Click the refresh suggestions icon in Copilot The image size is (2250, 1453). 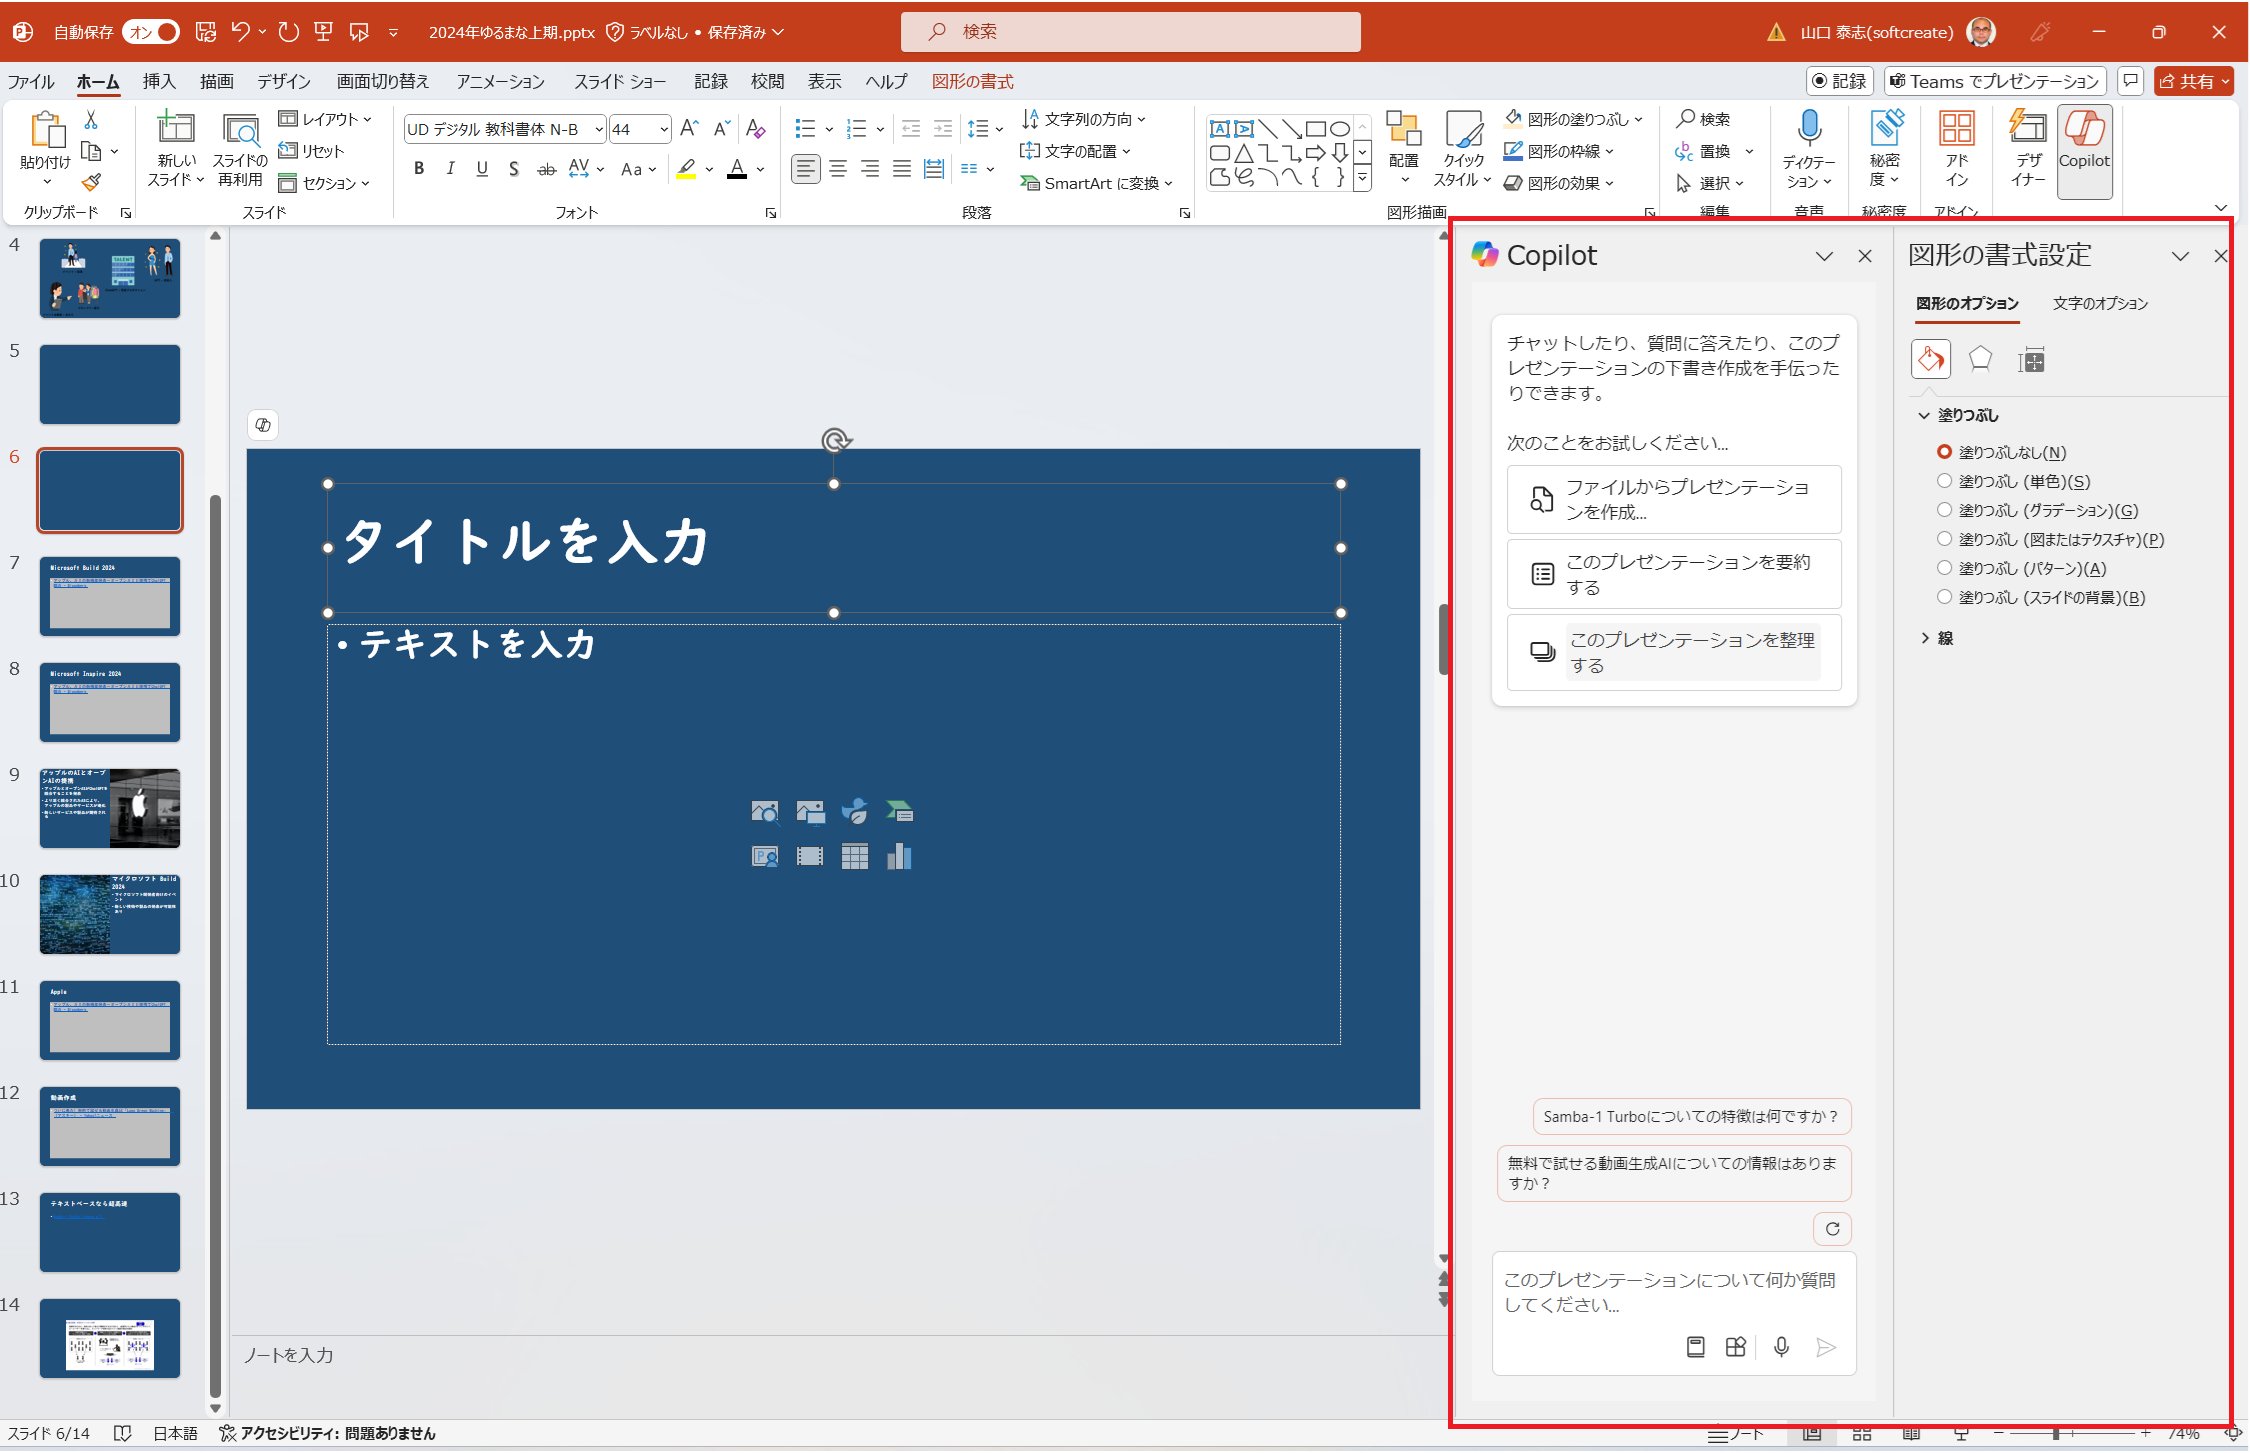pyautogui.click(x=1832, y=1229)
